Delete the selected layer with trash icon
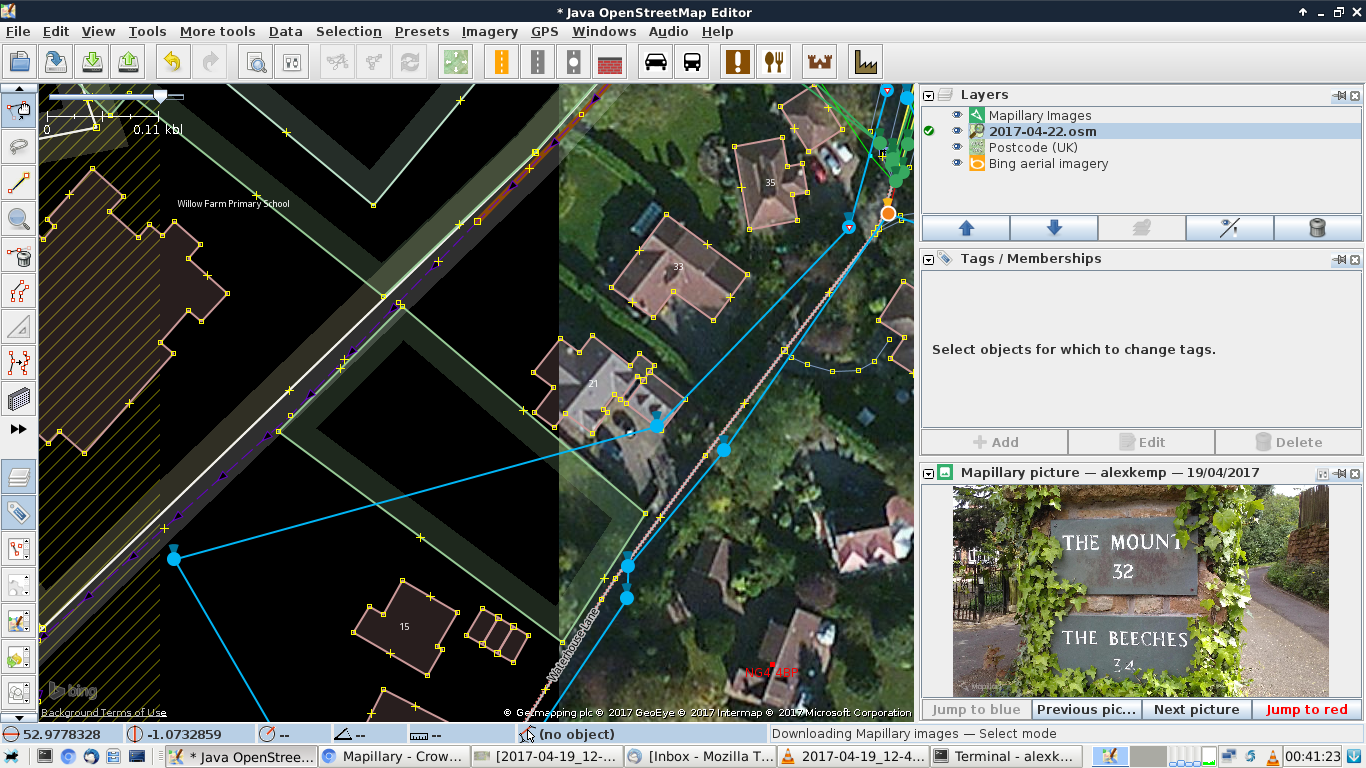Screen dimensions: 1366x768 [x=1317, y=228]
